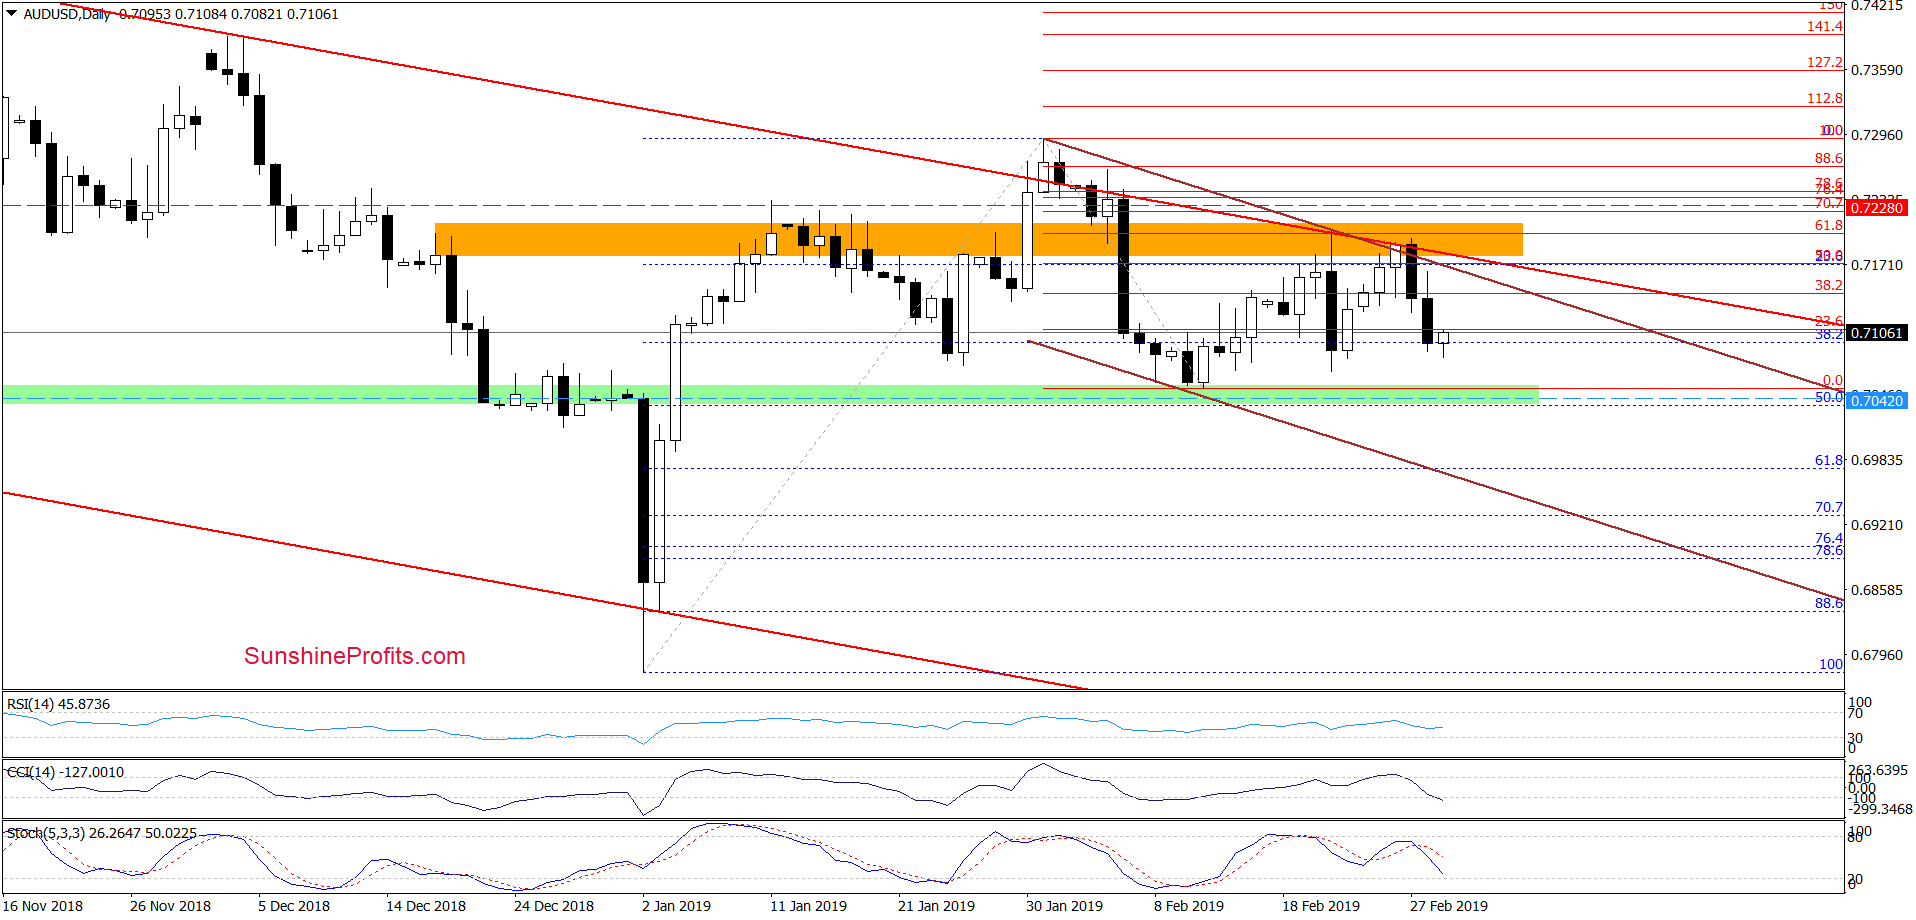1916x920 pixels.
Task: Select the black 0.71061 current price tag
Action: click(x=1876, y=333)
